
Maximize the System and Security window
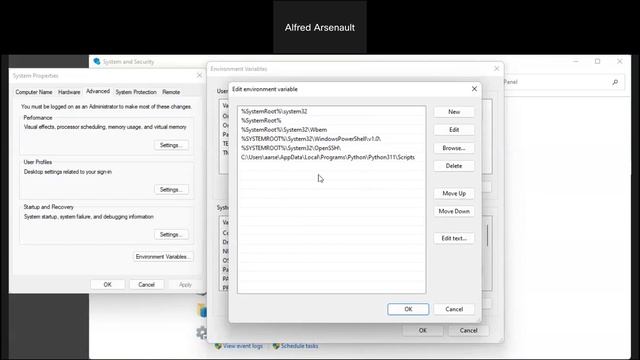(x=598, y=61)
